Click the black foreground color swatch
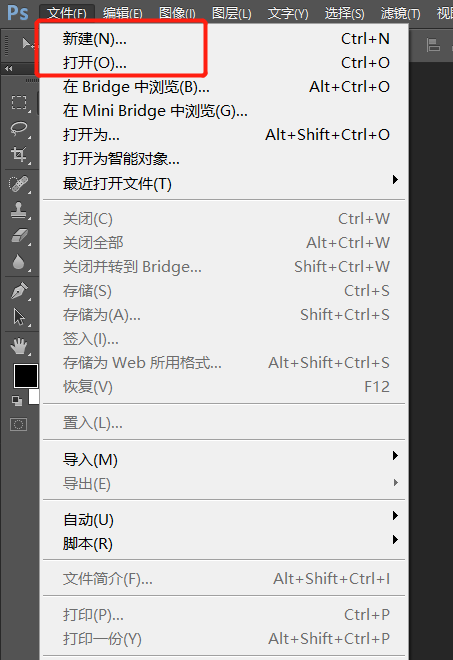The width and height of the screenshot is (453, 660). tap(26, 376)
